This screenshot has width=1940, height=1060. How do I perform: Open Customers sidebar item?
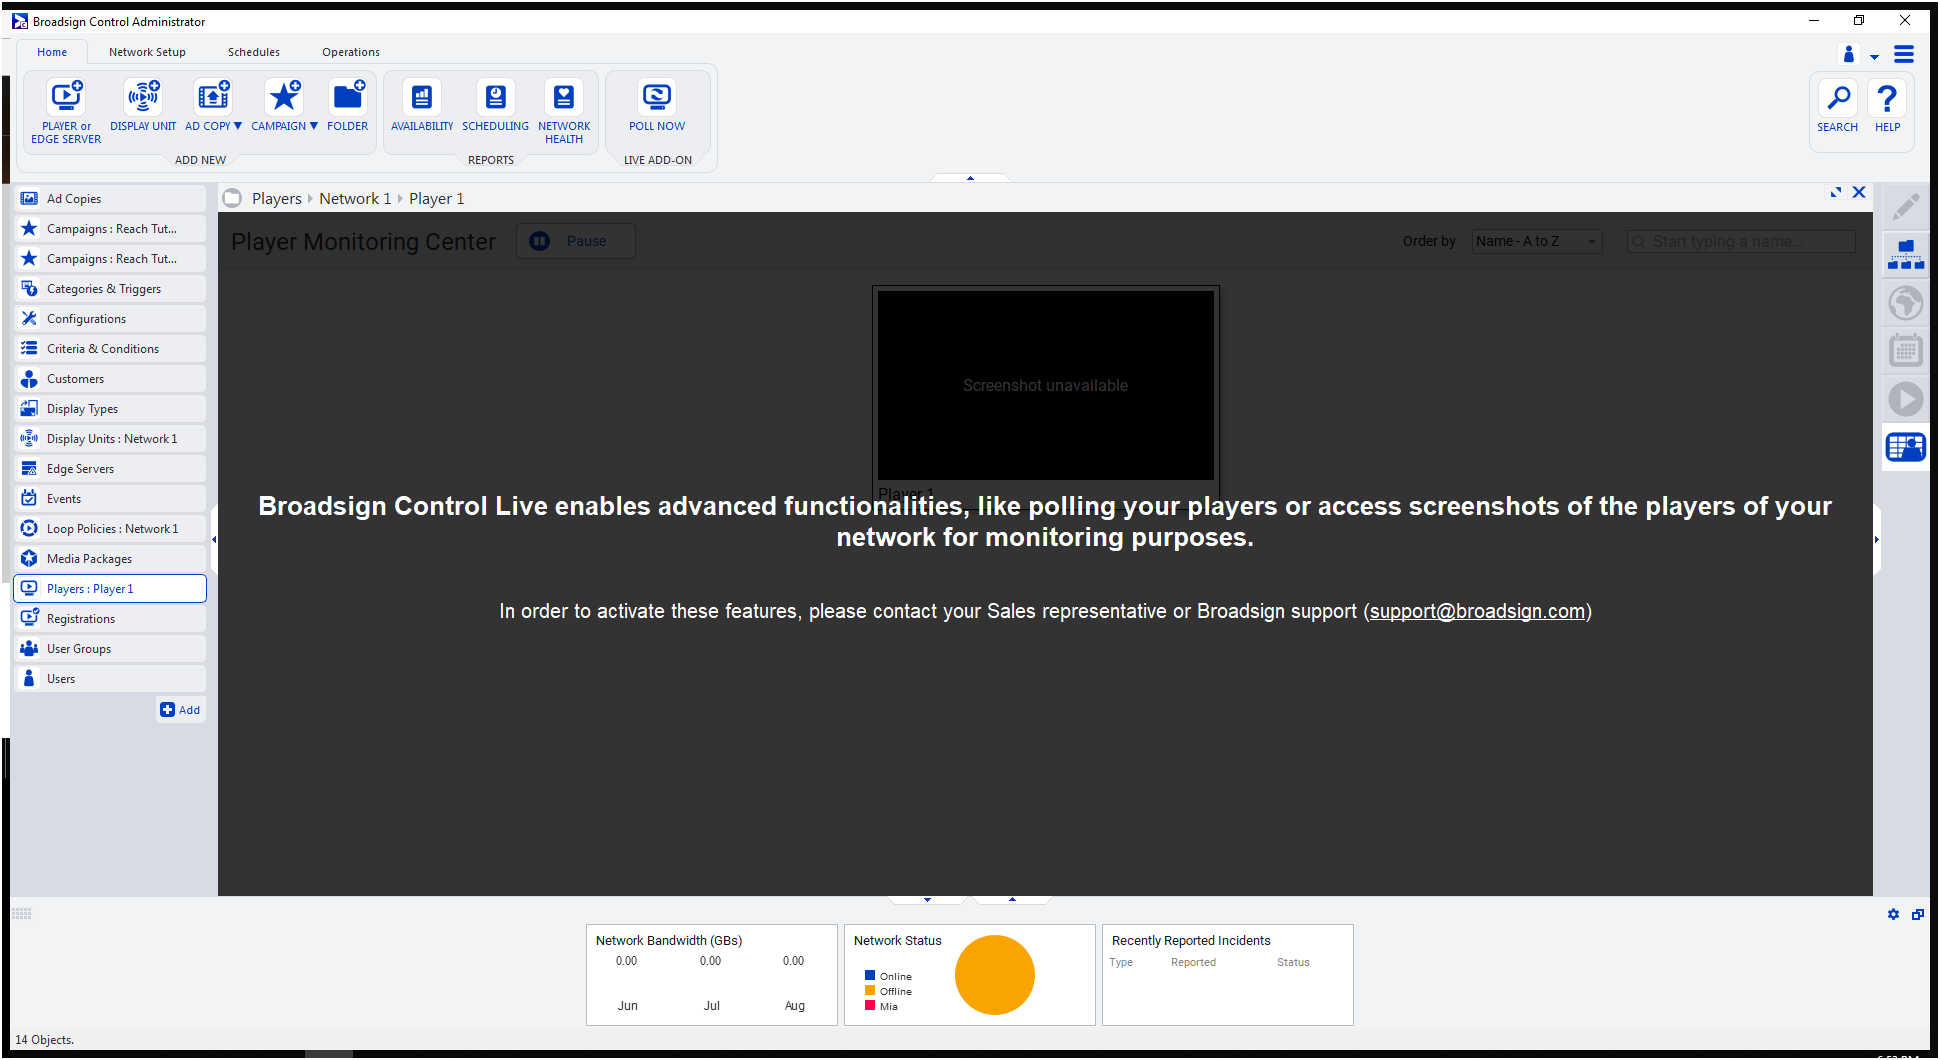tap(110, 379)
